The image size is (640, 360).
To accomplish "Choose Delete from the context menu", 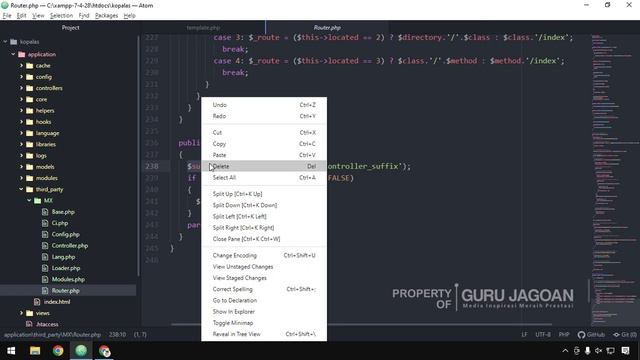I will coord(264,167).
